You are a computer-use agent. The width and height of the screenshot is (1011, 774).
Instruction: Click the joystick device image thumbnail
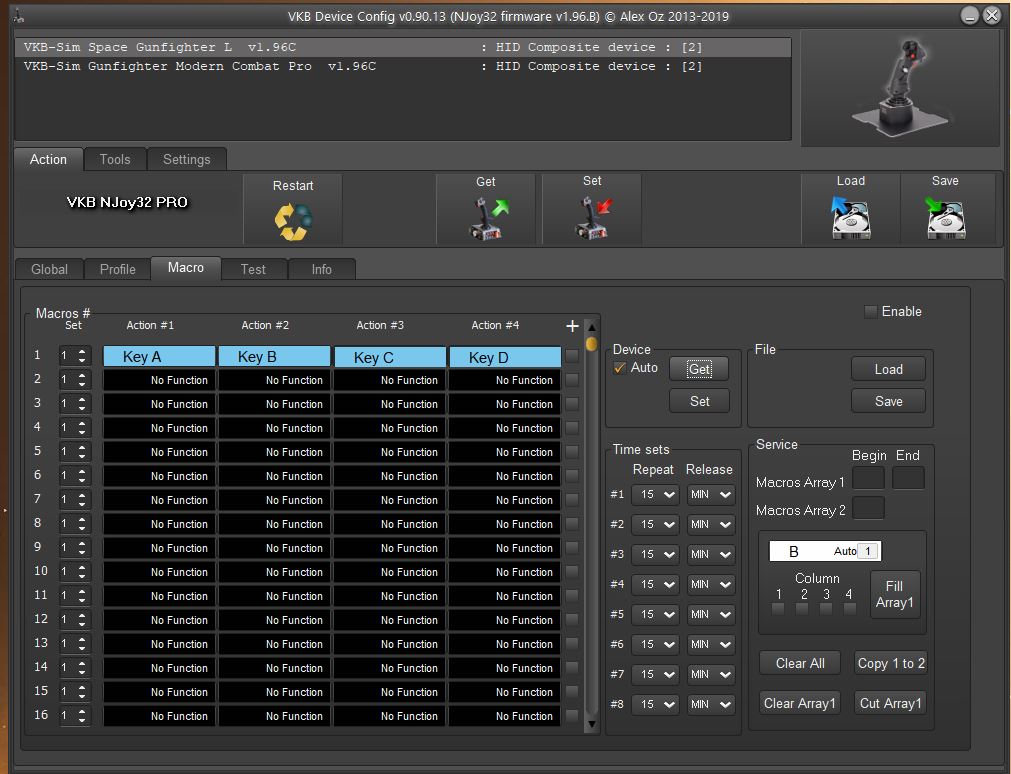(899, 88)
